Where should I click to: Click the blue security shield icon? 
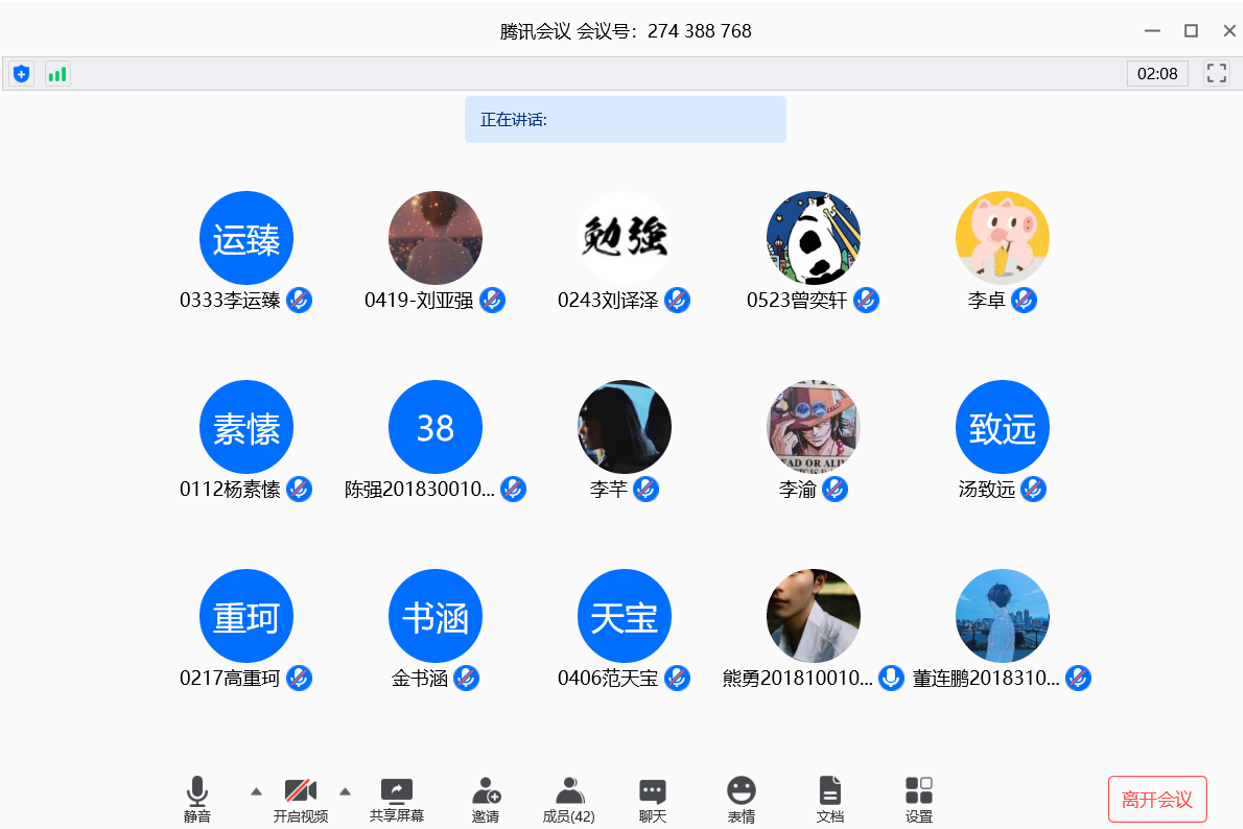pyautogui.click(x=22, y=74)
